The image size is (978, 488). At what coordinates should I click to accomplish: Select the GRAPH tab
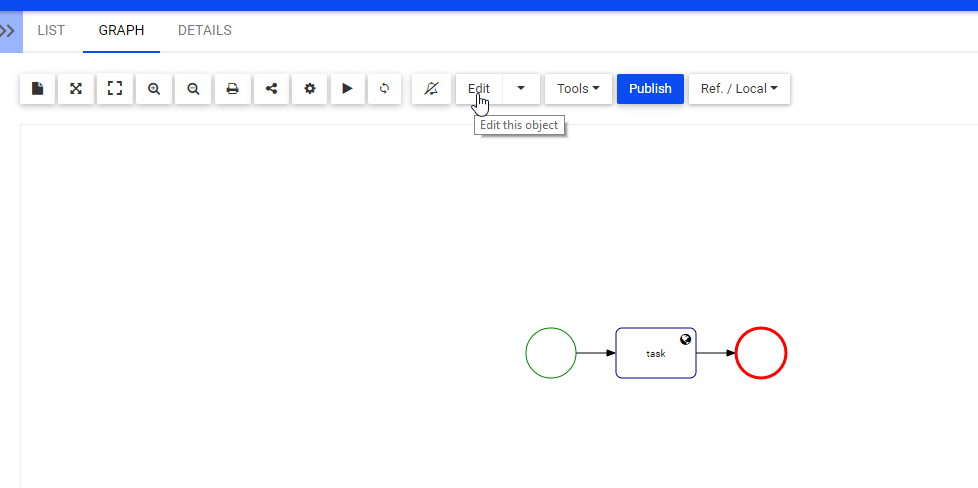tap(122, 31)
